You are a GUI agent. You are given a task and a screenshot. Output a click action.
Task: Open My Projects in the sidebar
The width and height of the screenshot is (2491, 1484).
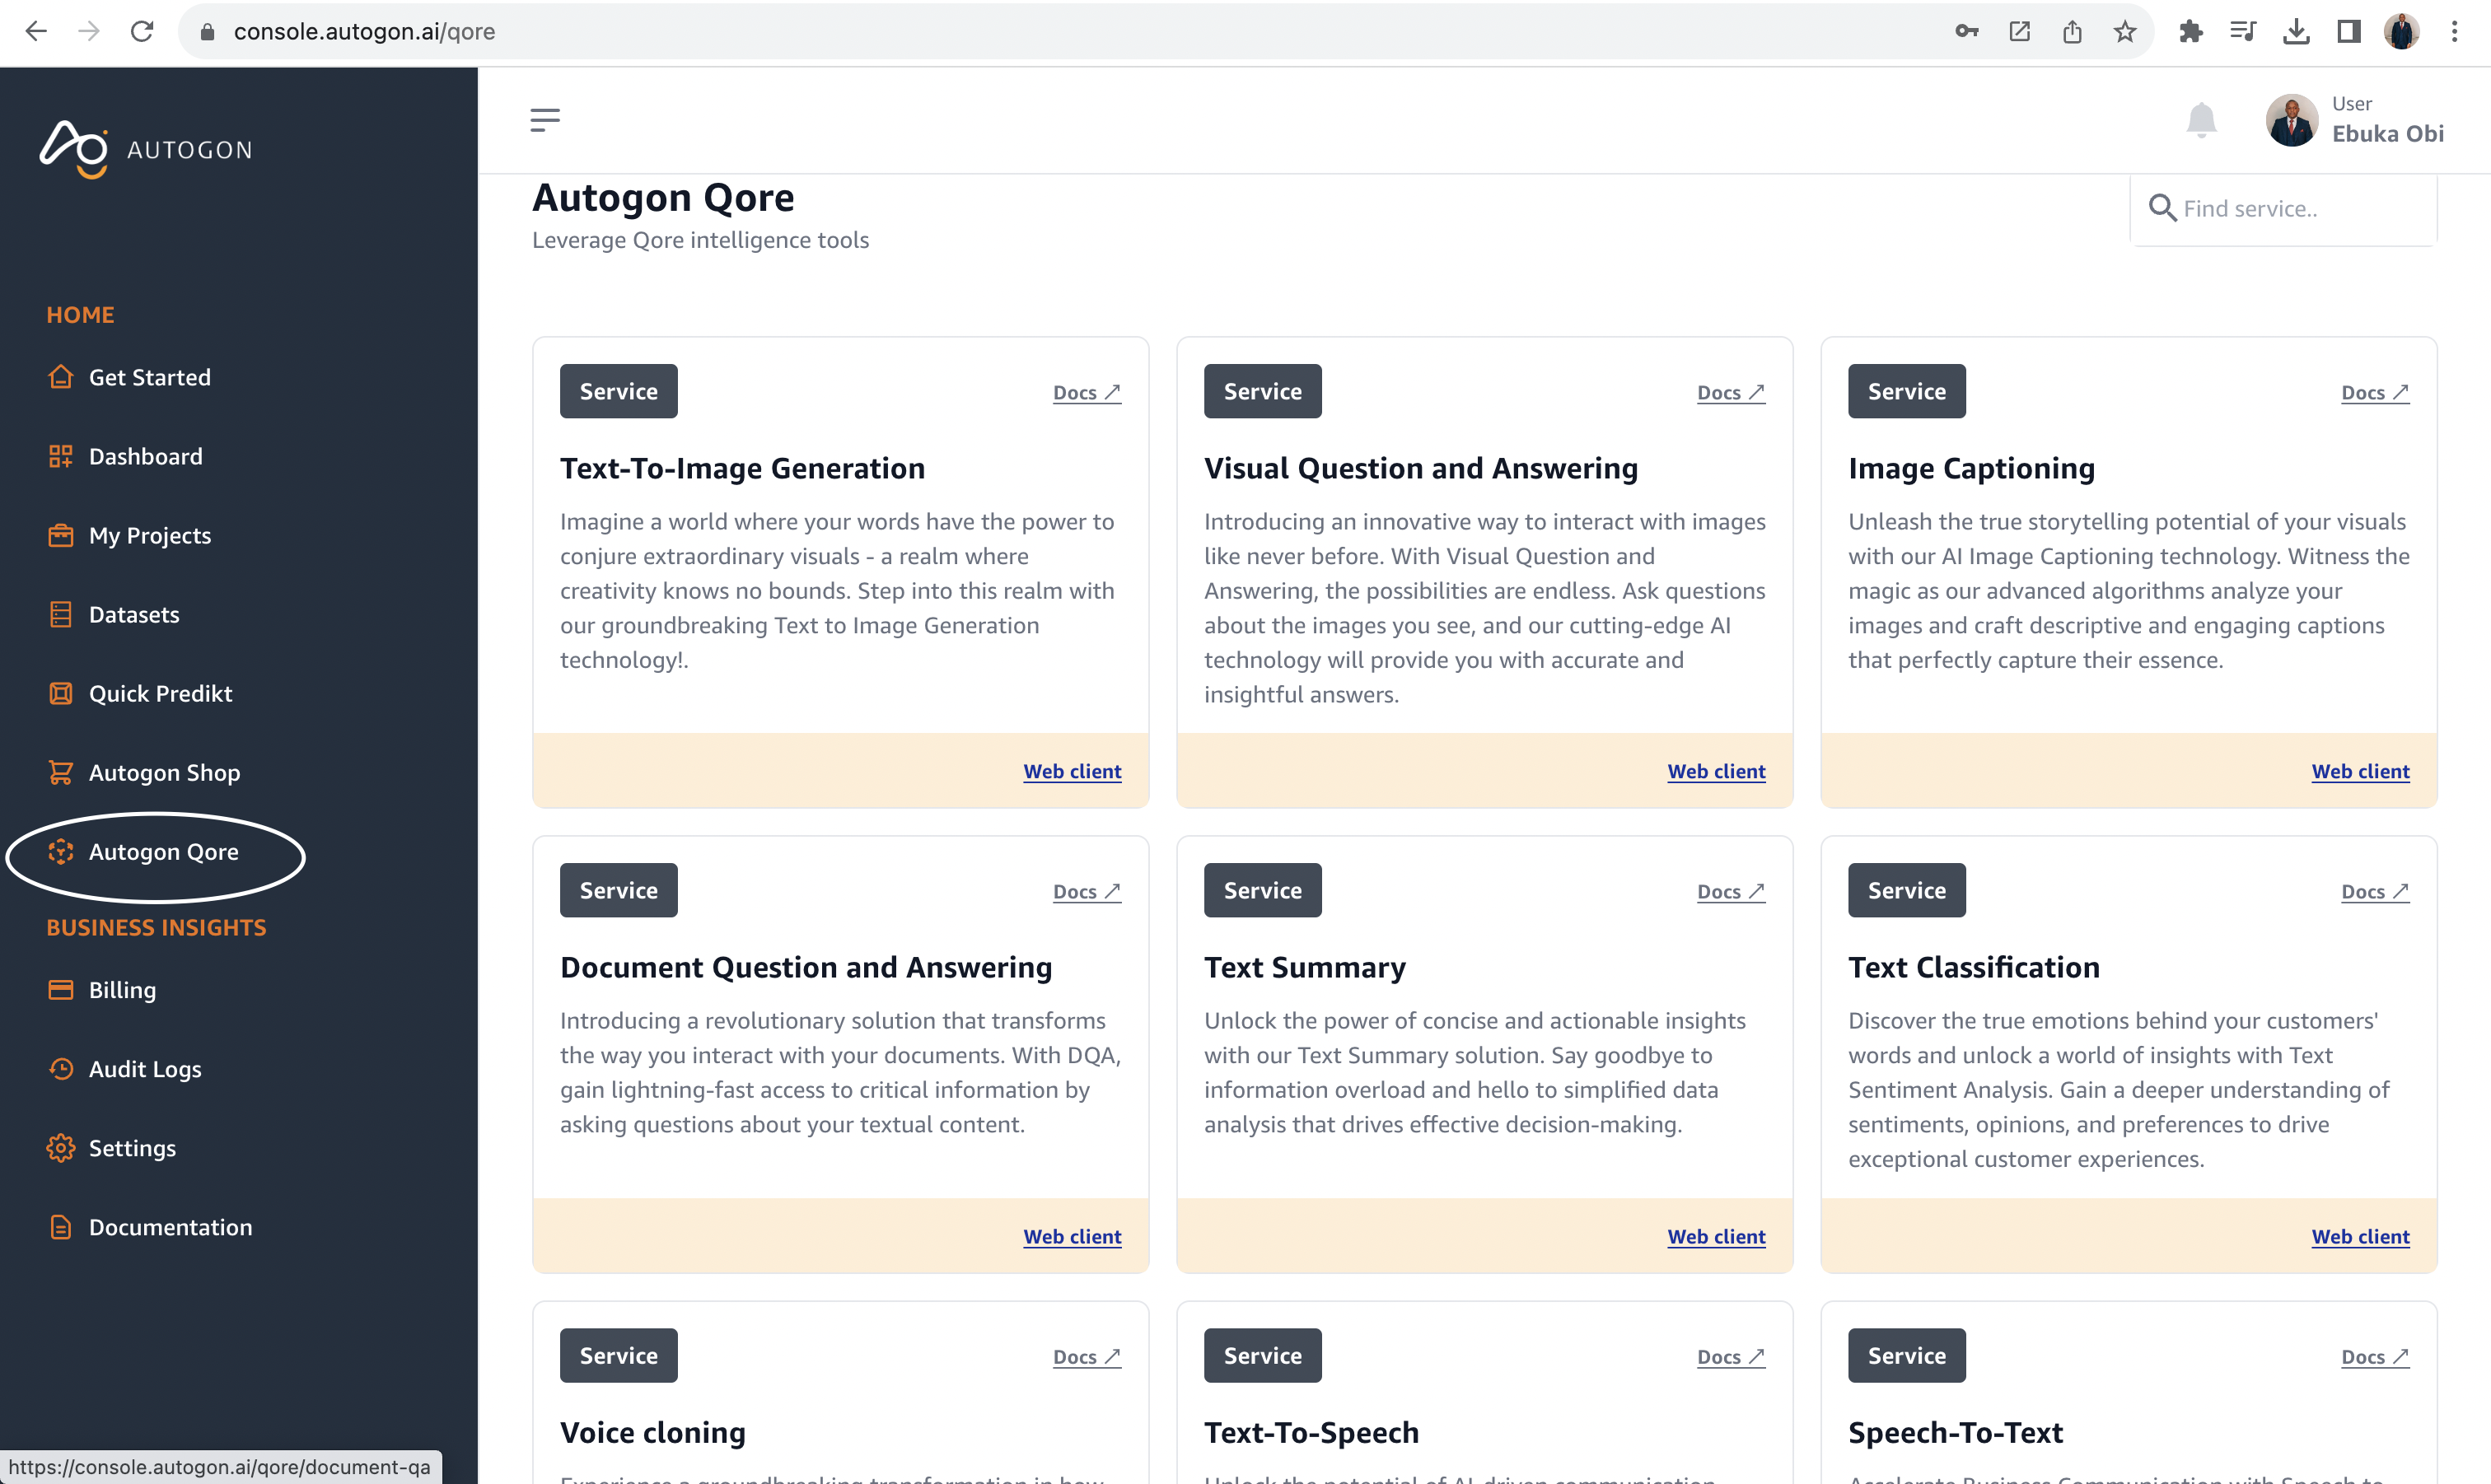[150, 535]
